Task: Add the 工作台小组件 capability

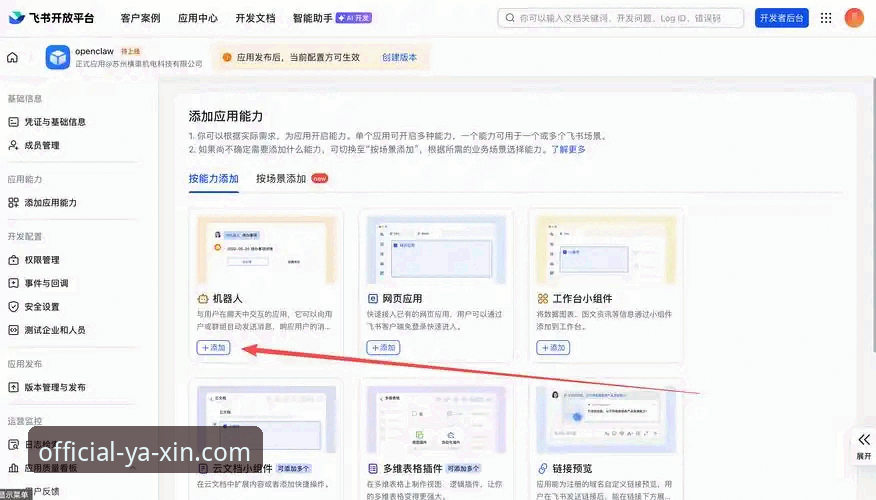Action: click(x=553, y=347)
